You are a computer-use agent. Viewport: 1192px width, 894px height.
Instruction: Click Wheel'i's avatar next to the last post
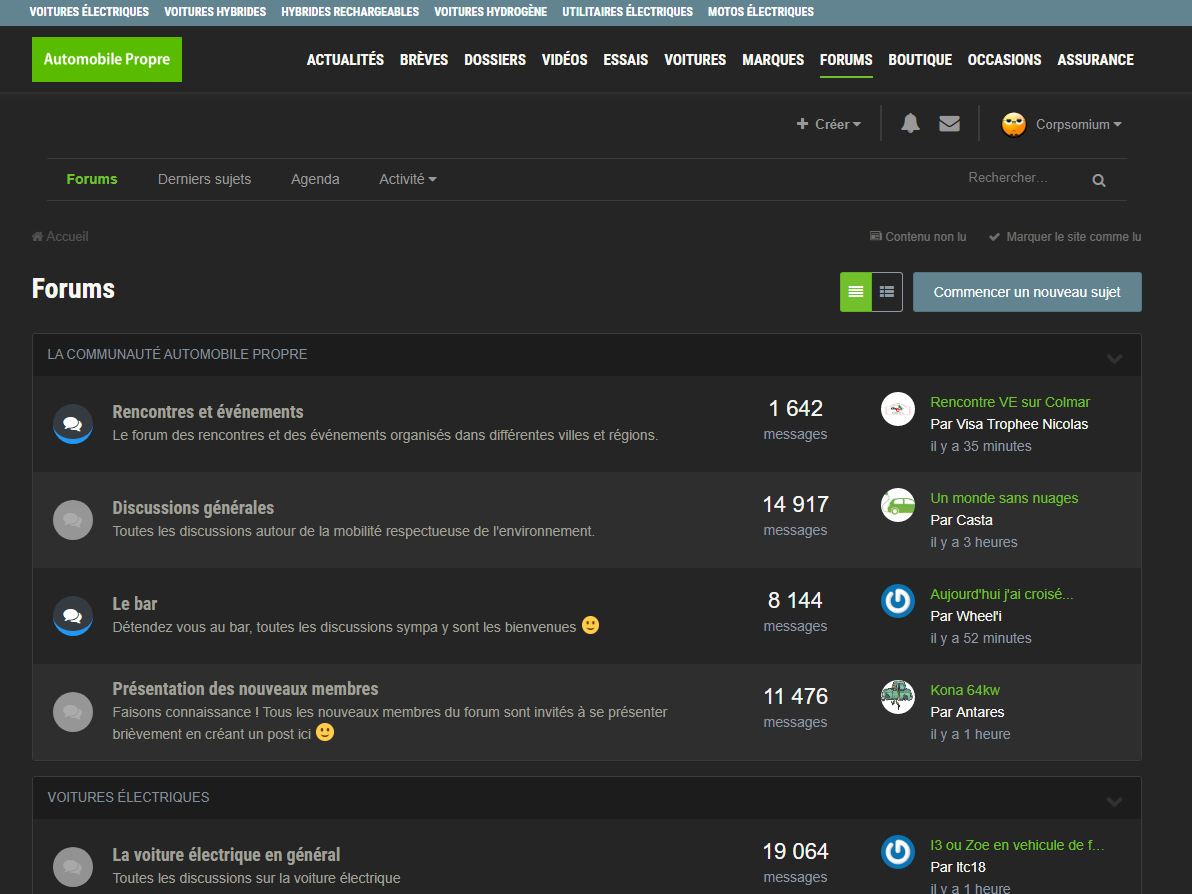[897, 600]
